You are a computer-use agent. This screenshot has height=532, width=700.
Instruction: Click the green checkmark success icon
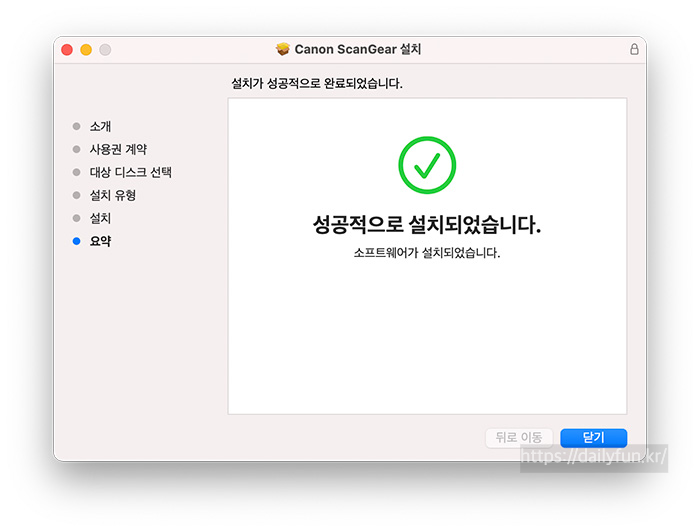tap(427, 165)
